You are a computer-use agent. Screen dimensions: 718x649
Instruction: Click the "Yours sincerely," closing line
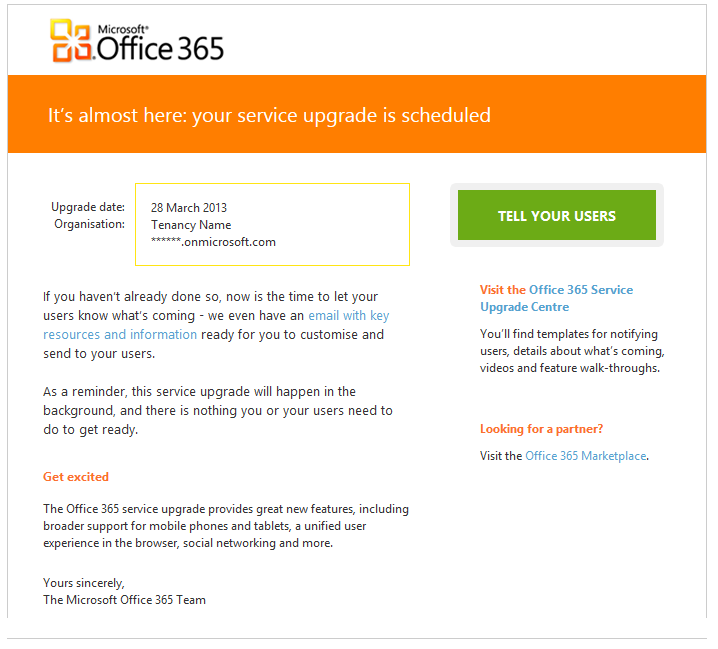(x=84, y=582)
